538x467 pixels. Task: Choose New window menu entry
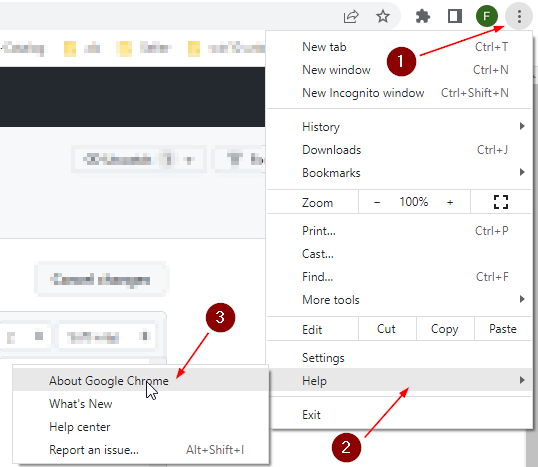(399, 70)
